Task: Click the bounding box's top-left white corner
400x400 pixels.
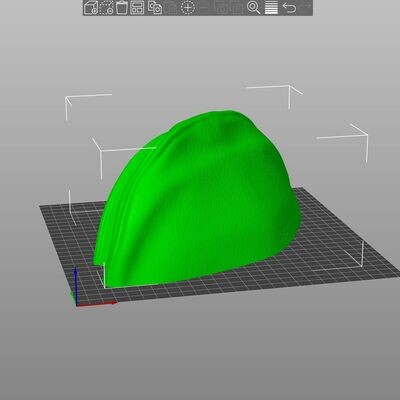Action: [67, 97]
